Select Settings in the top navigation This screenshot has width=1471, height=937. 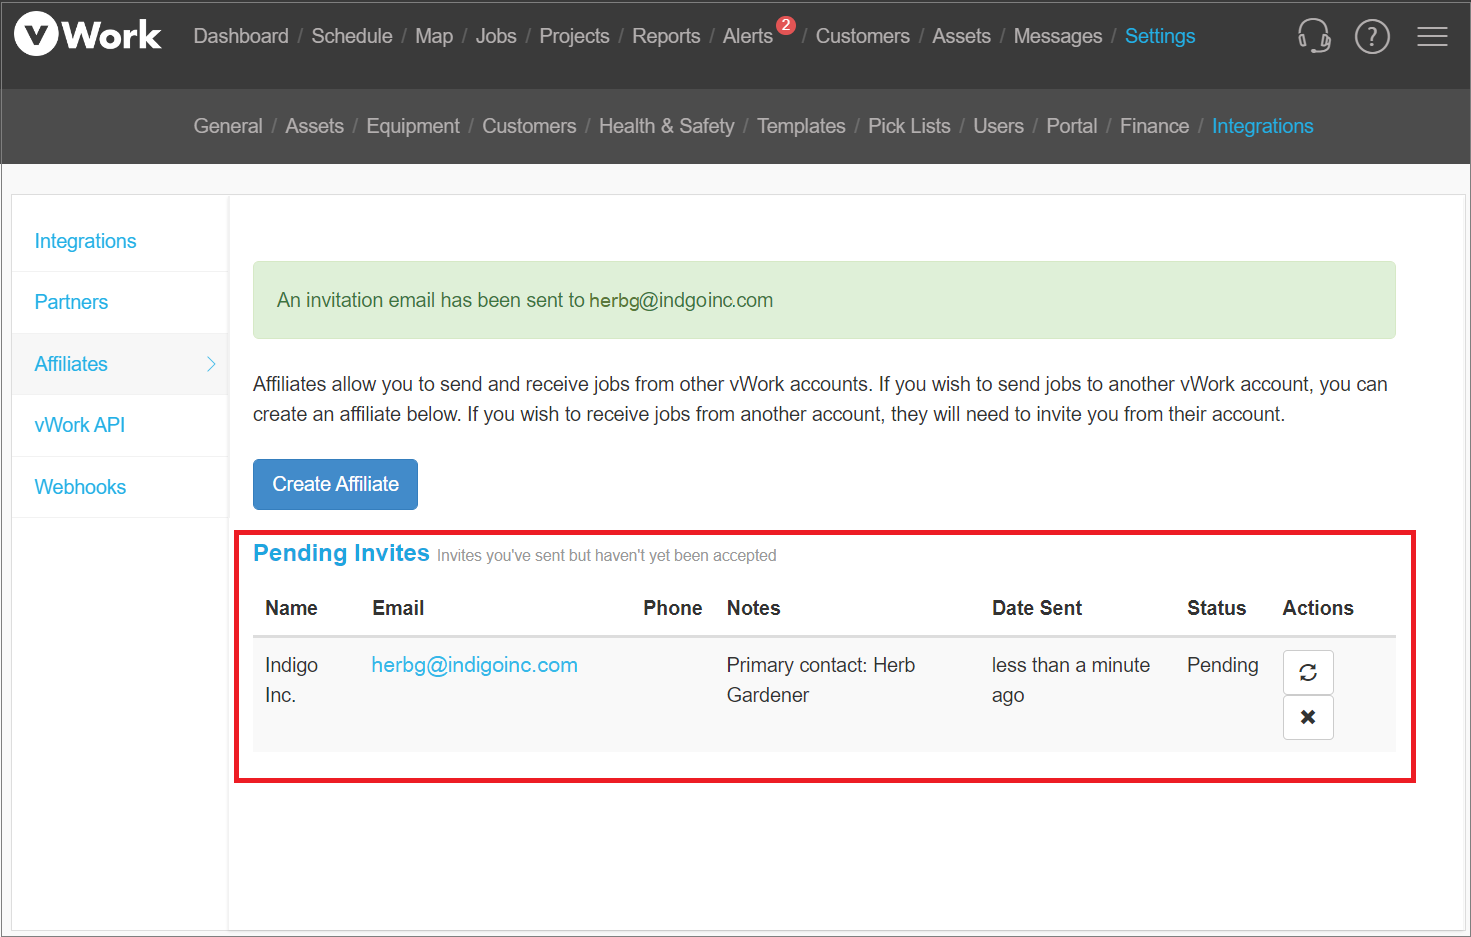(1160, 36)
